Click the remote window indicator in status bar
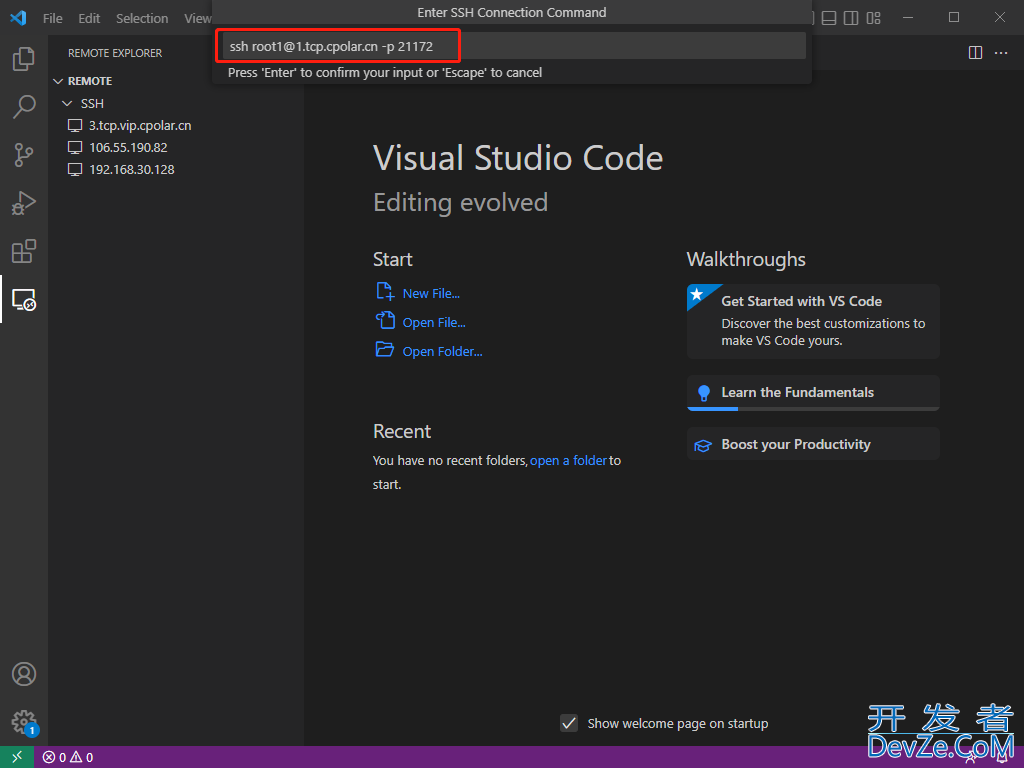 pos(17,757)
